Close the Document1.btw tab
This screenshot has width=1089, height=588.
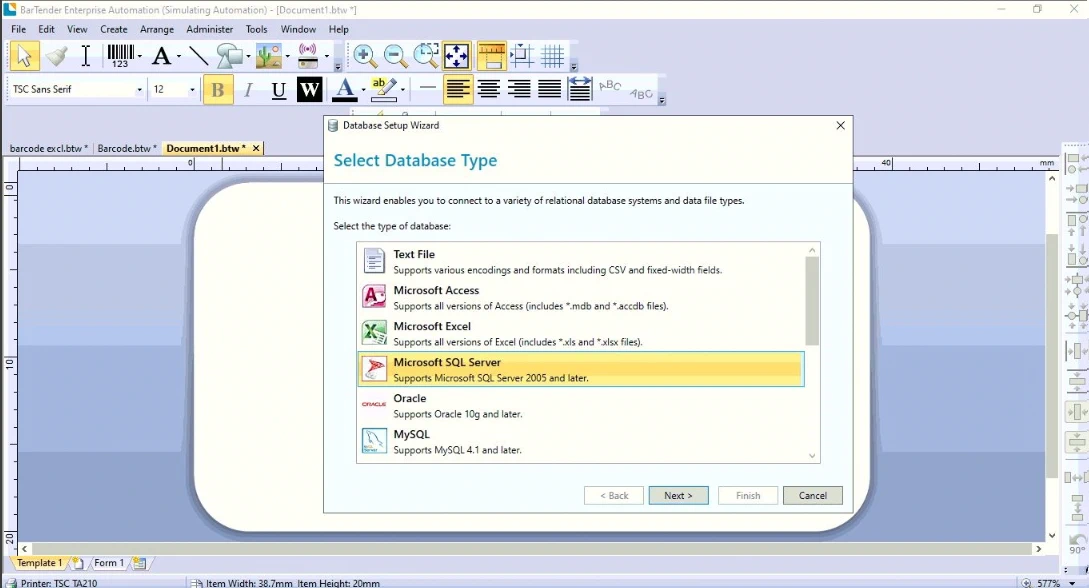tap(256, 148)
